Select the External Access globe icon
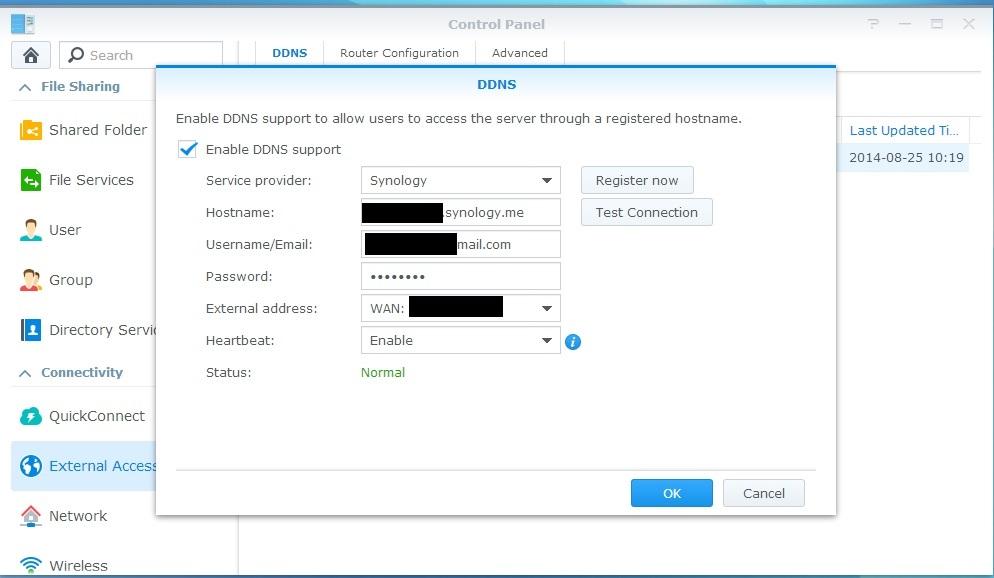This screenshot has width=994, height=578. click(30, 466)
